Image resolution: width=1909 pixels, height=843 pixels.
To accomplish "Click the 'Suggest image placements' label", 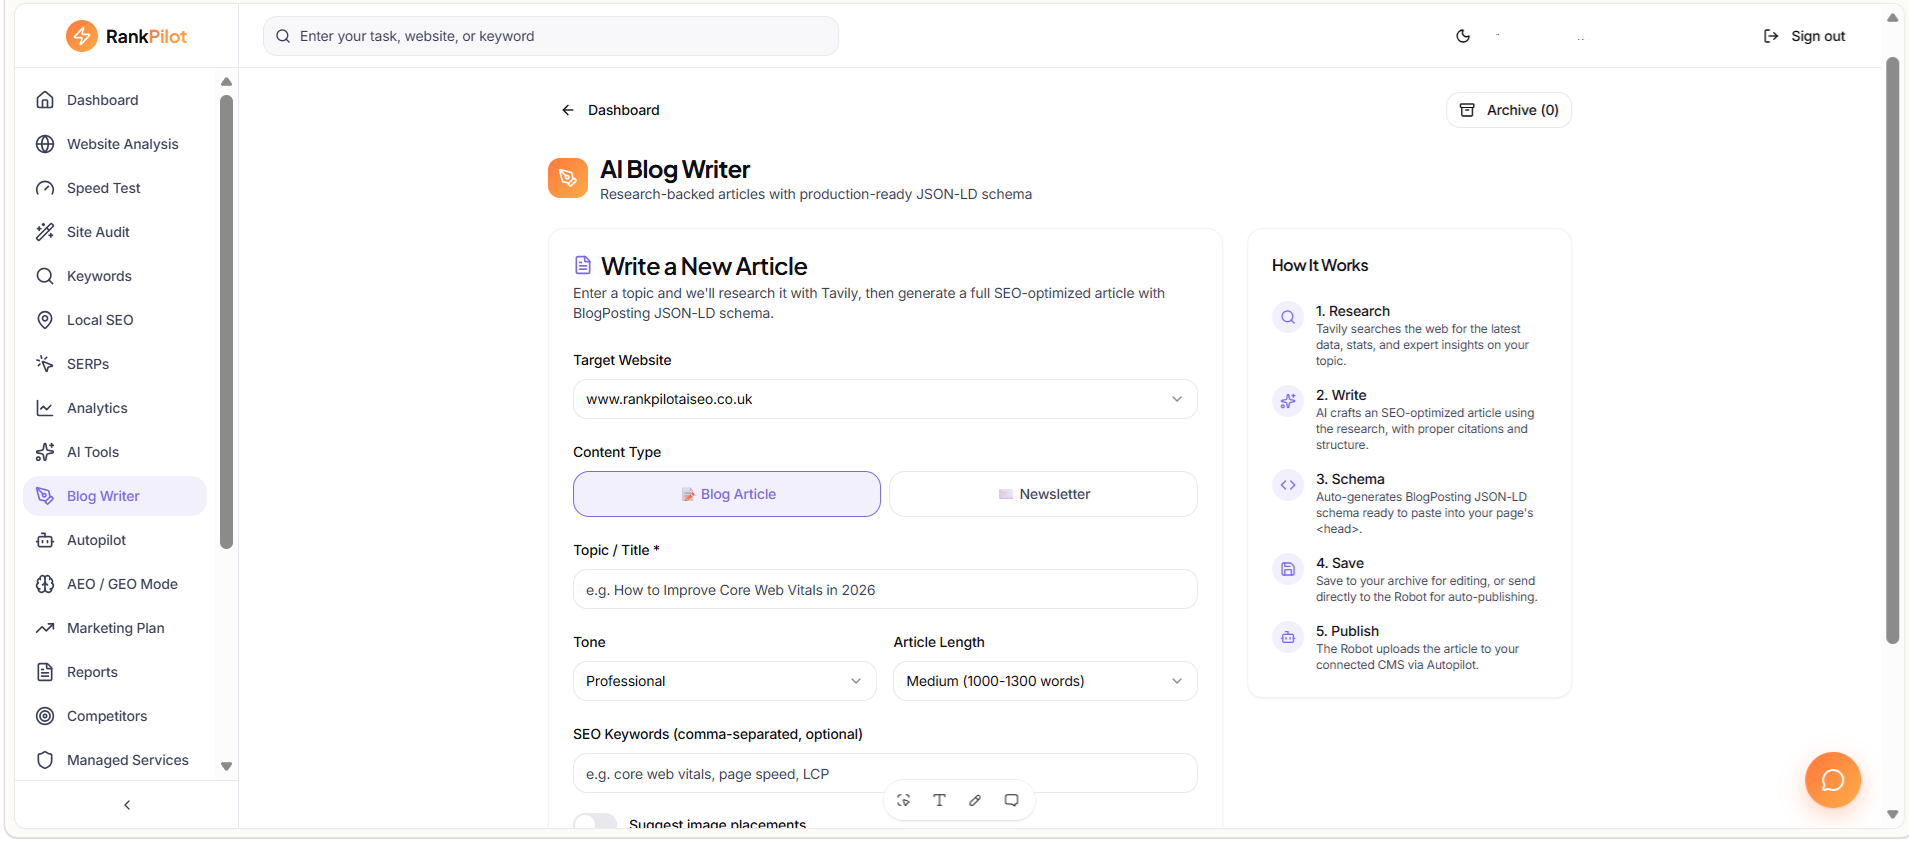I will [717, 823].
